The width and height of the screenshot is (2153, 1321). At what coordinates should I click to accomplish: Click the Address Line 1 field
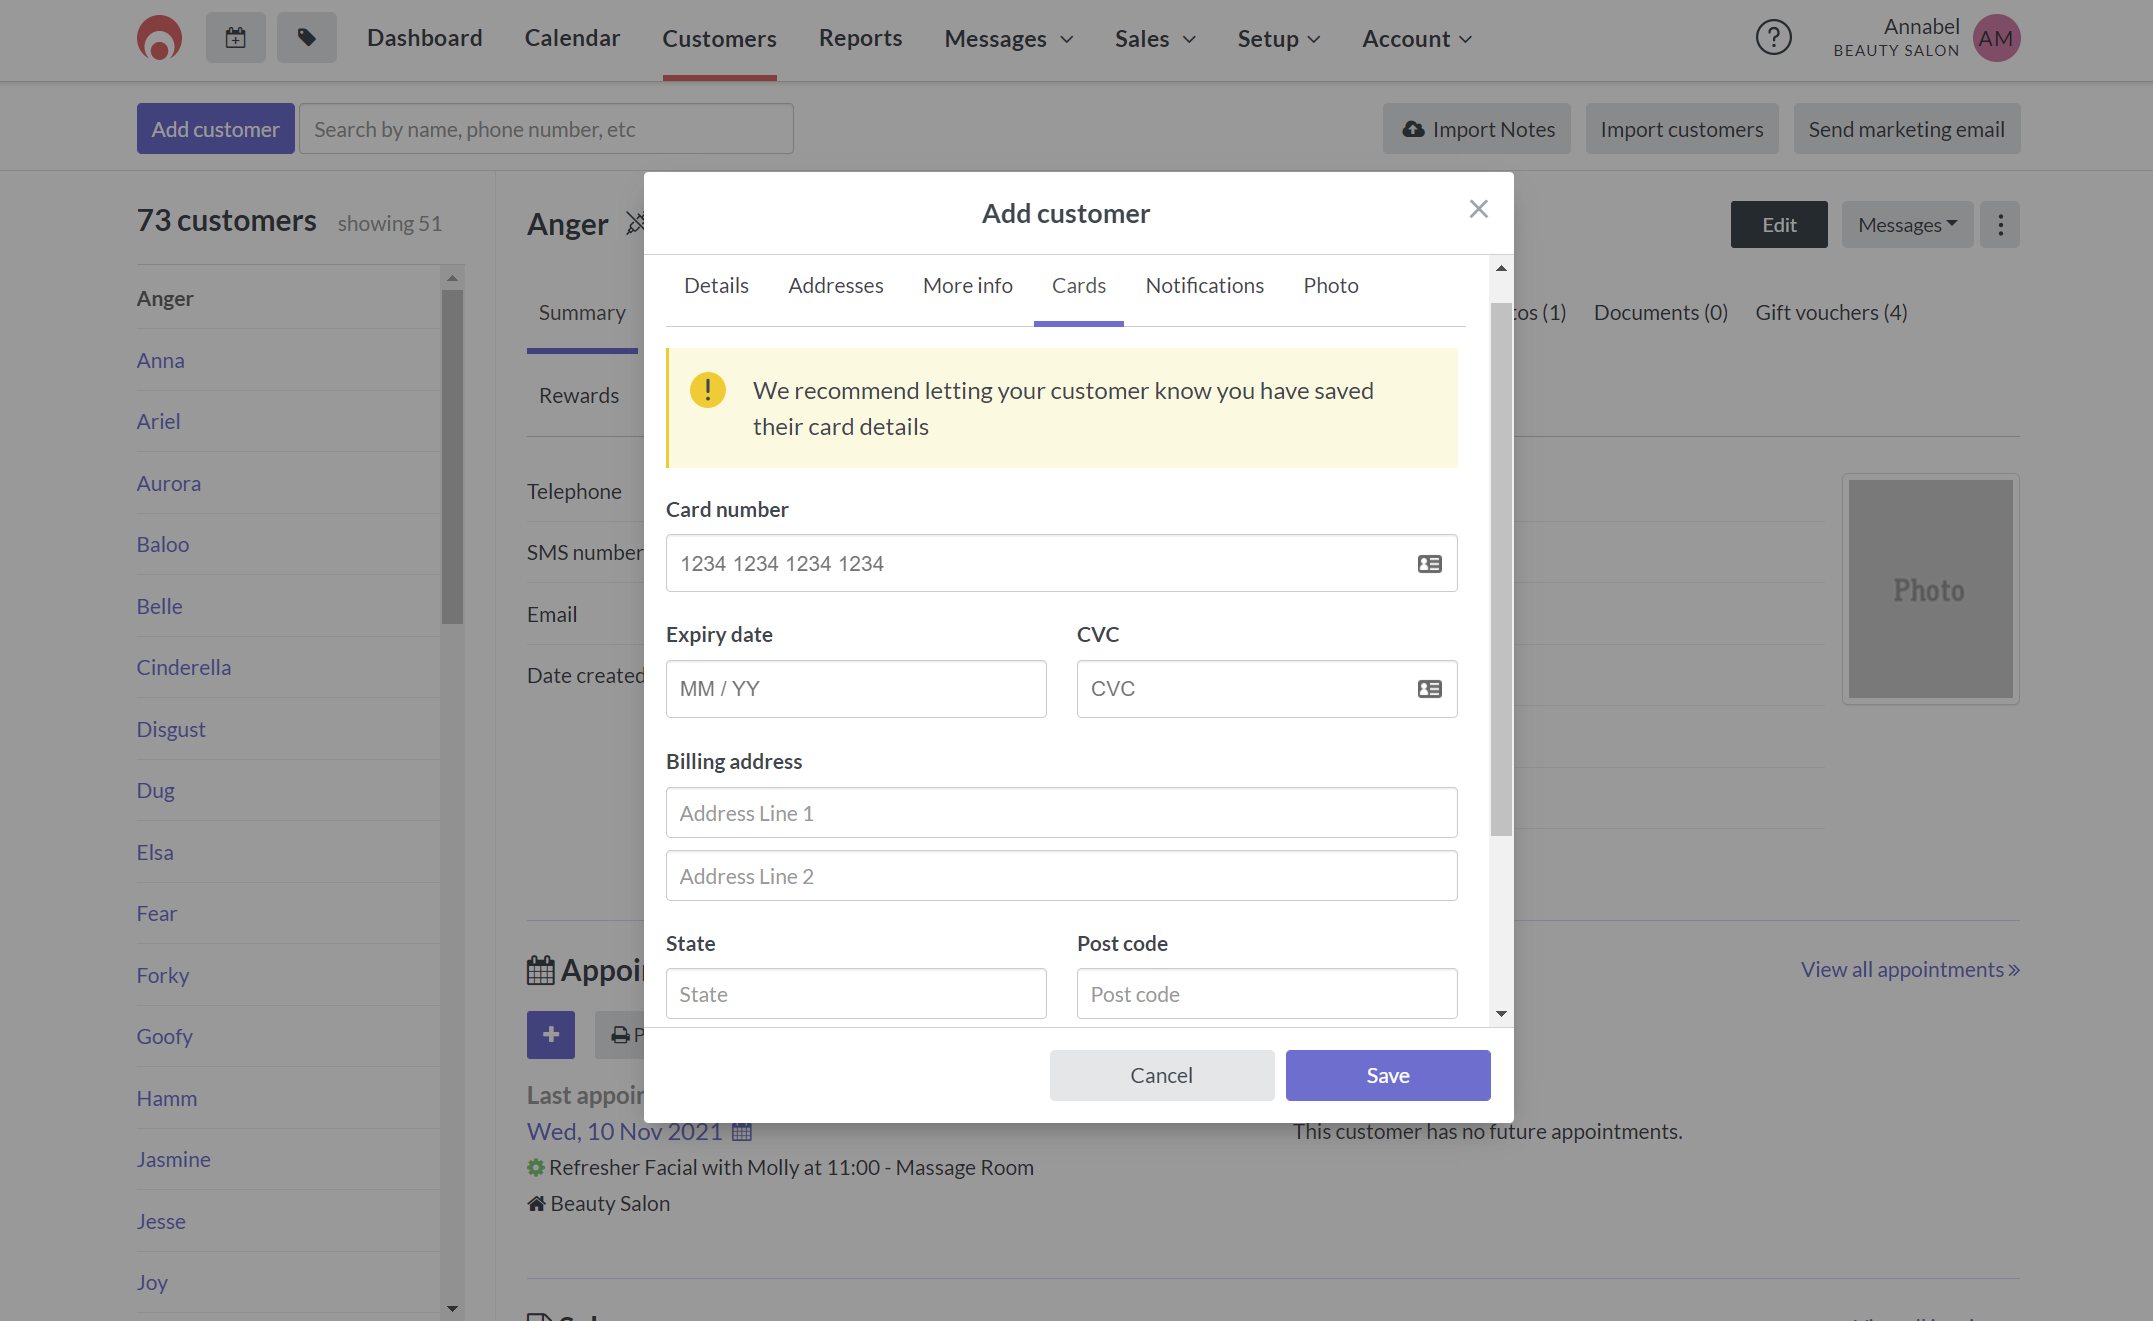1061,813
